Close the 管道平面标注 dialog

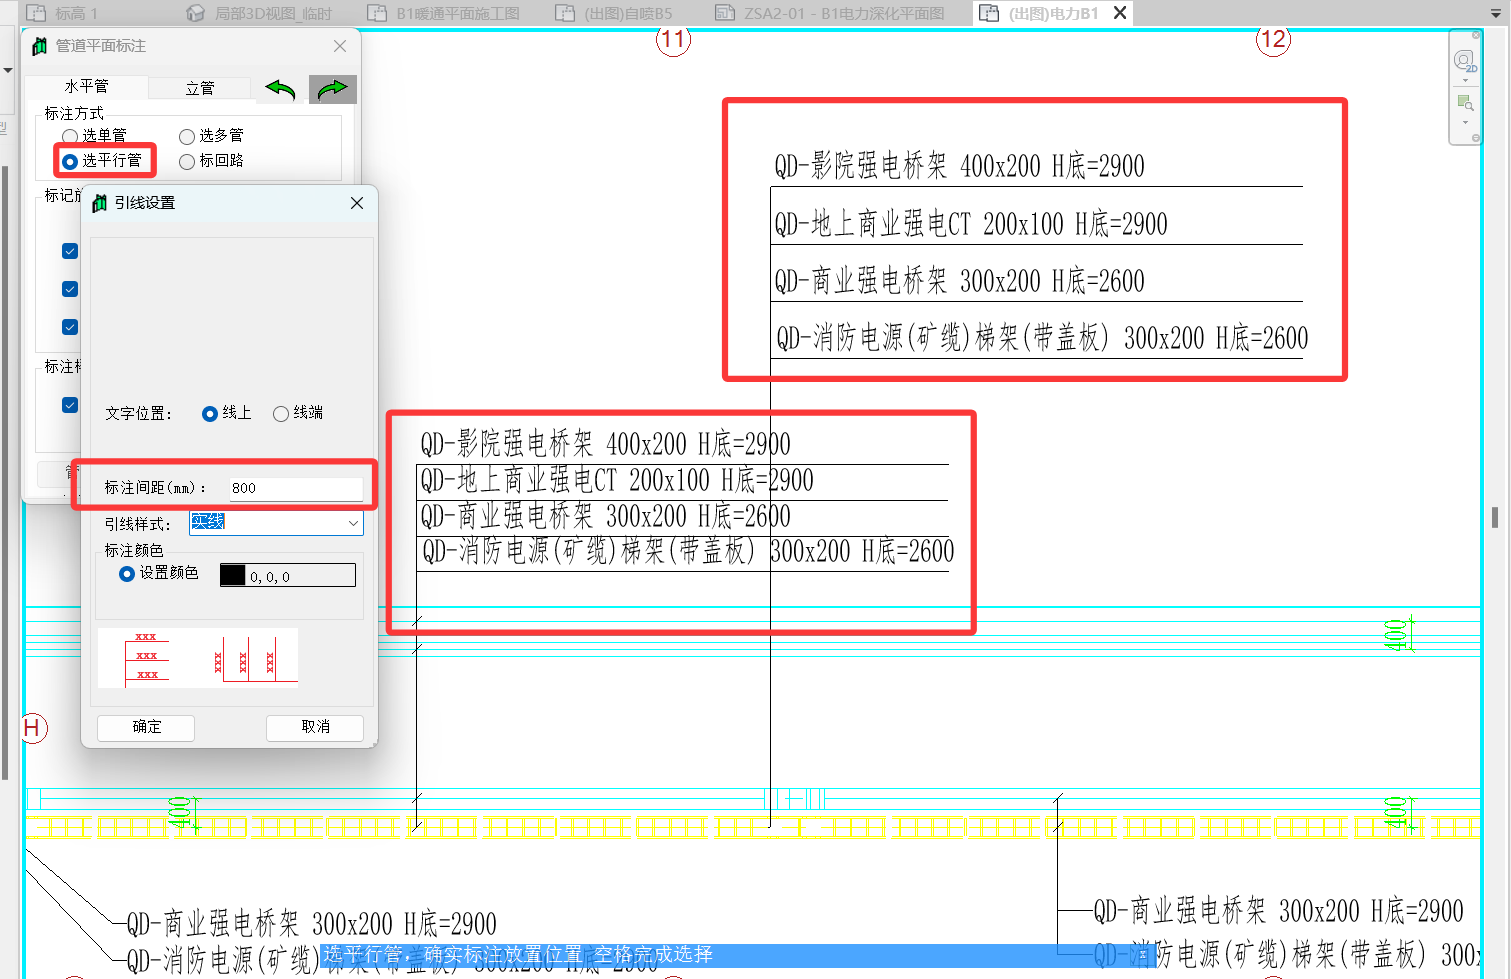[340, 46]
